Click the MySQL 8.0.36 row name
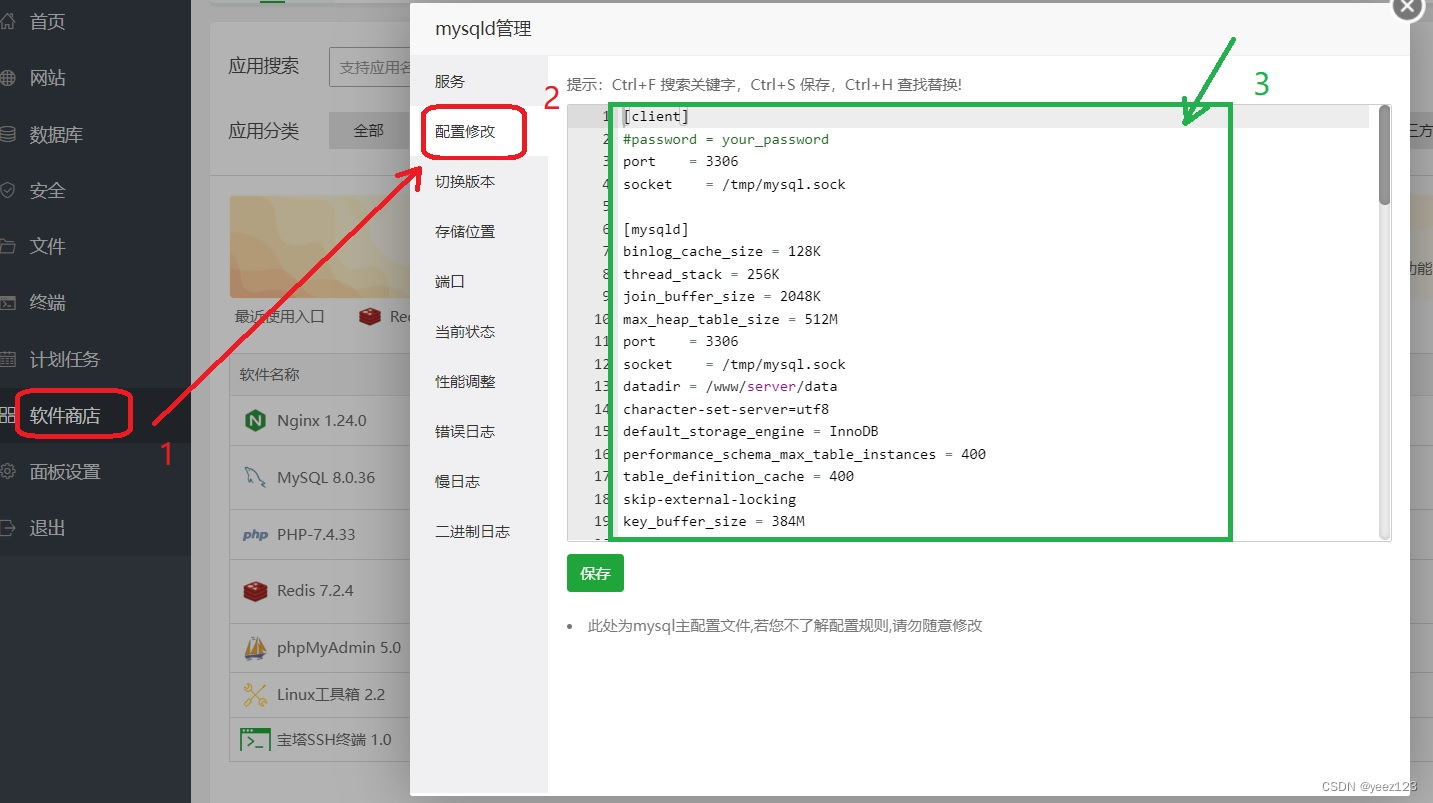The height and width of the screenshot is (803, 1433). 326,478
